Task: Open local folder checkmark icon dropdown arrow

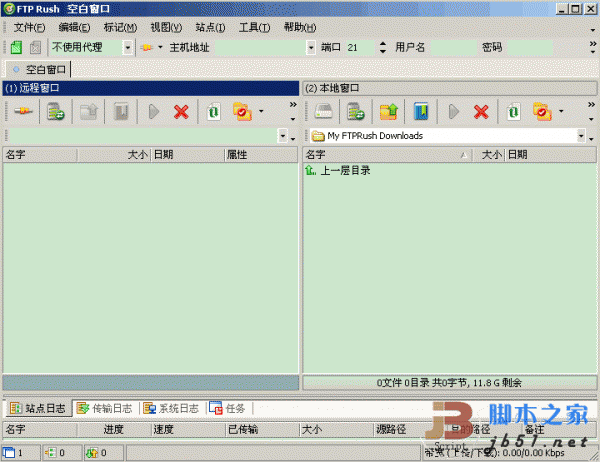Action: pyautogui.click(x=561, y=111)
